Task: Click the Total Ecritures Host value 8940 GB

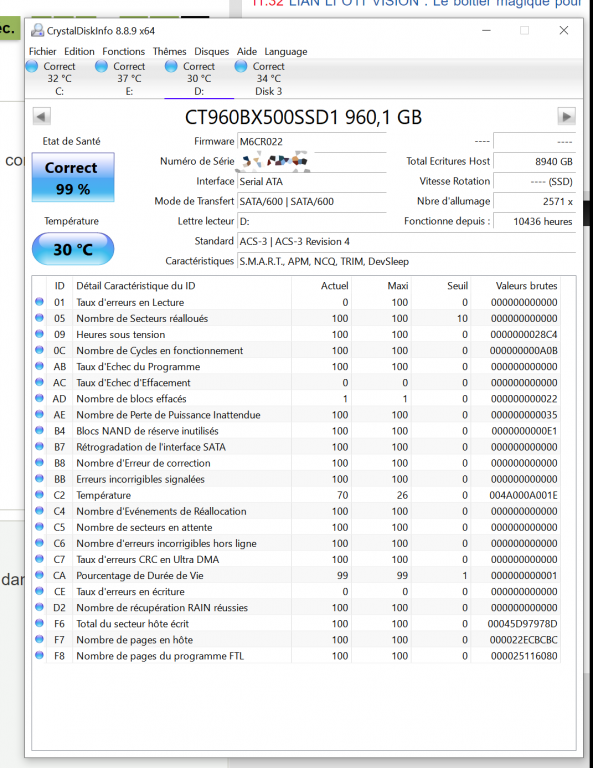Action: (534, 162)
